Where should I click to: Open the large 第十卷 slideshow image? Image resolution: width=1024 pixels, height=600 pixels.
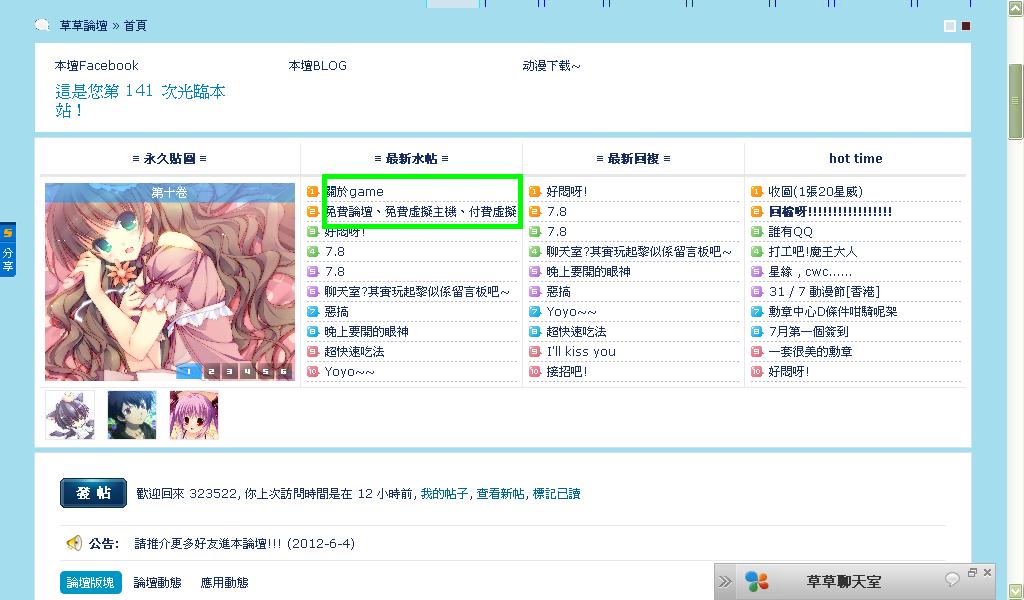(x=170, y=281)
